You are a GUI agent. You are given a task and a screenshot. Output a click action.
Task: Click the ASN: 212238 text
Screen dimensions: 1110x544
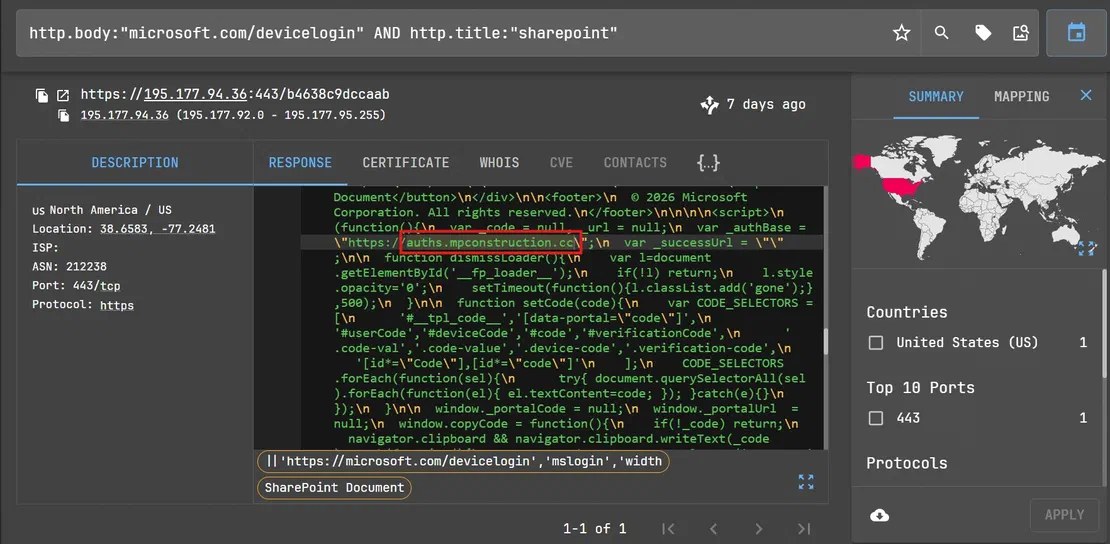pyautogui.click(x=69, y=267)
